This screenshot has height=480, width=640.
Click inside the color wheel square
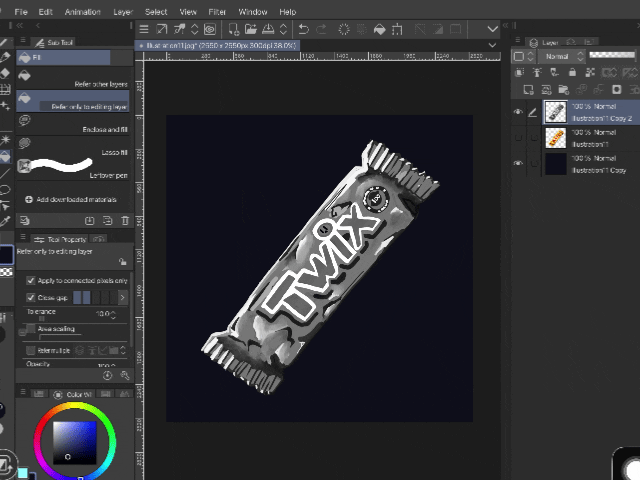75,443
